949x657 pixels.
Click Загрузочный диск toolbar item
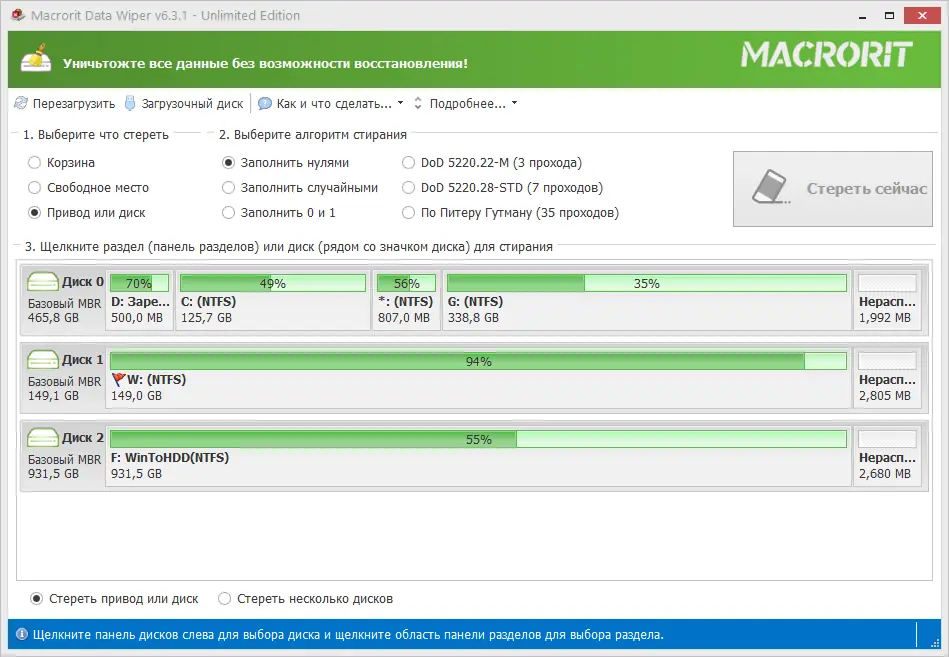point(184,103)
